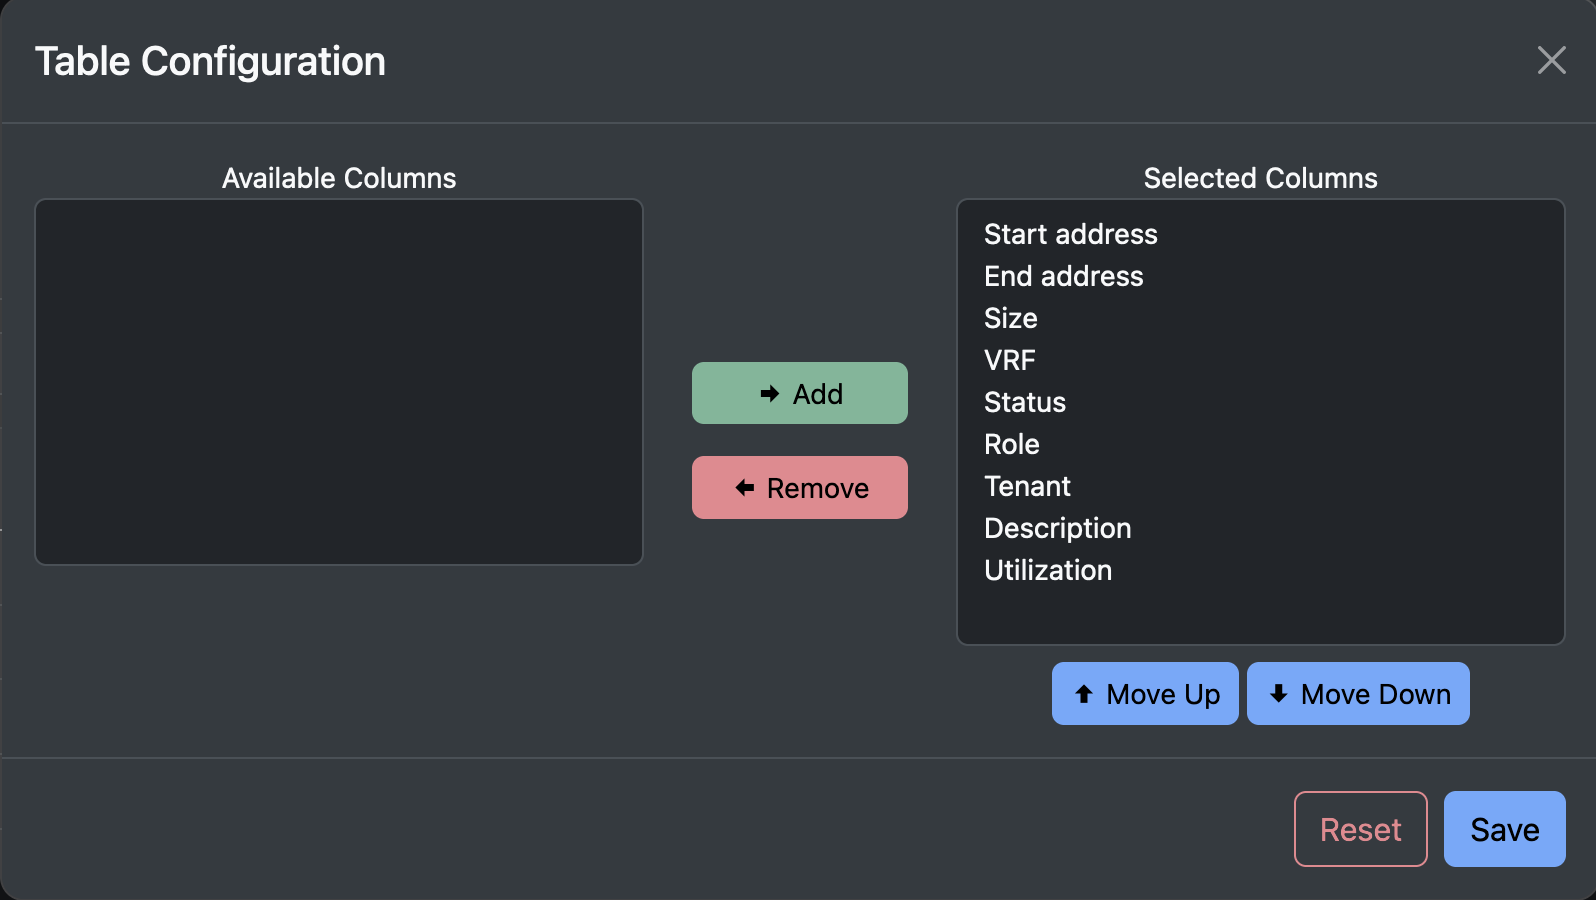Select the Size column entry

[1010, 318]
